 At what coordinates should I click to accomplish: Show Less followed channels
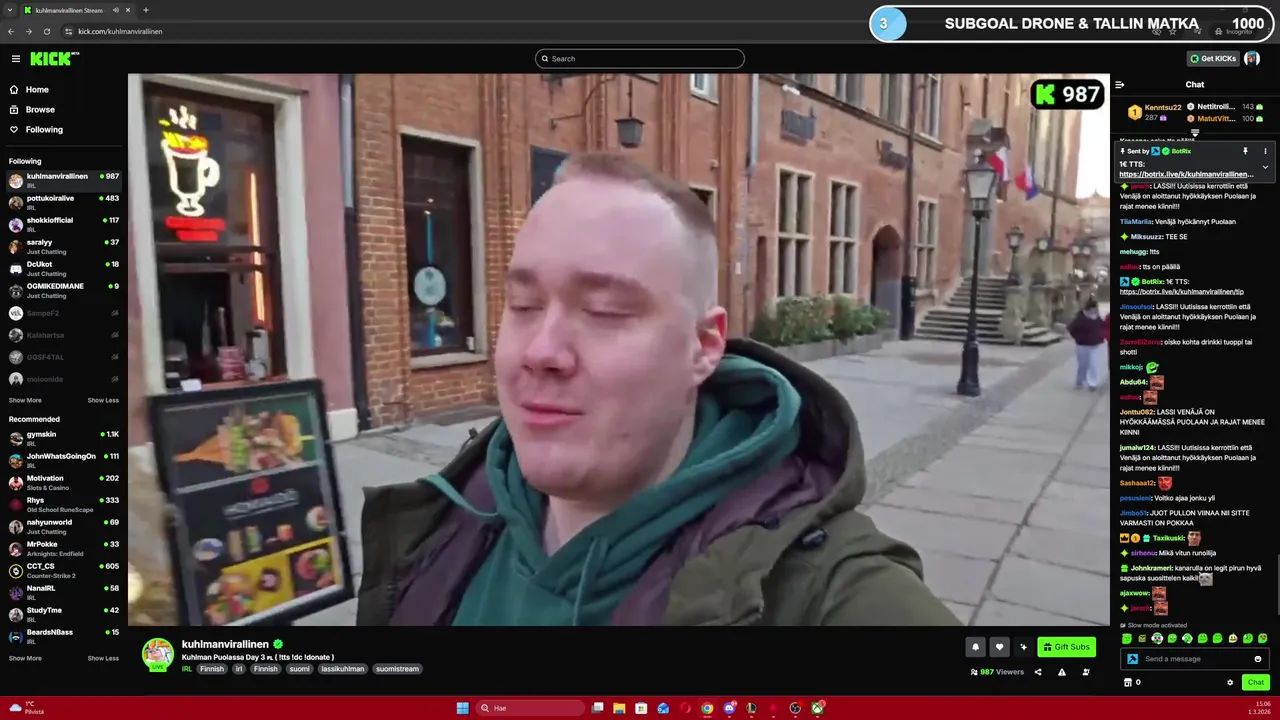(103, 400)
